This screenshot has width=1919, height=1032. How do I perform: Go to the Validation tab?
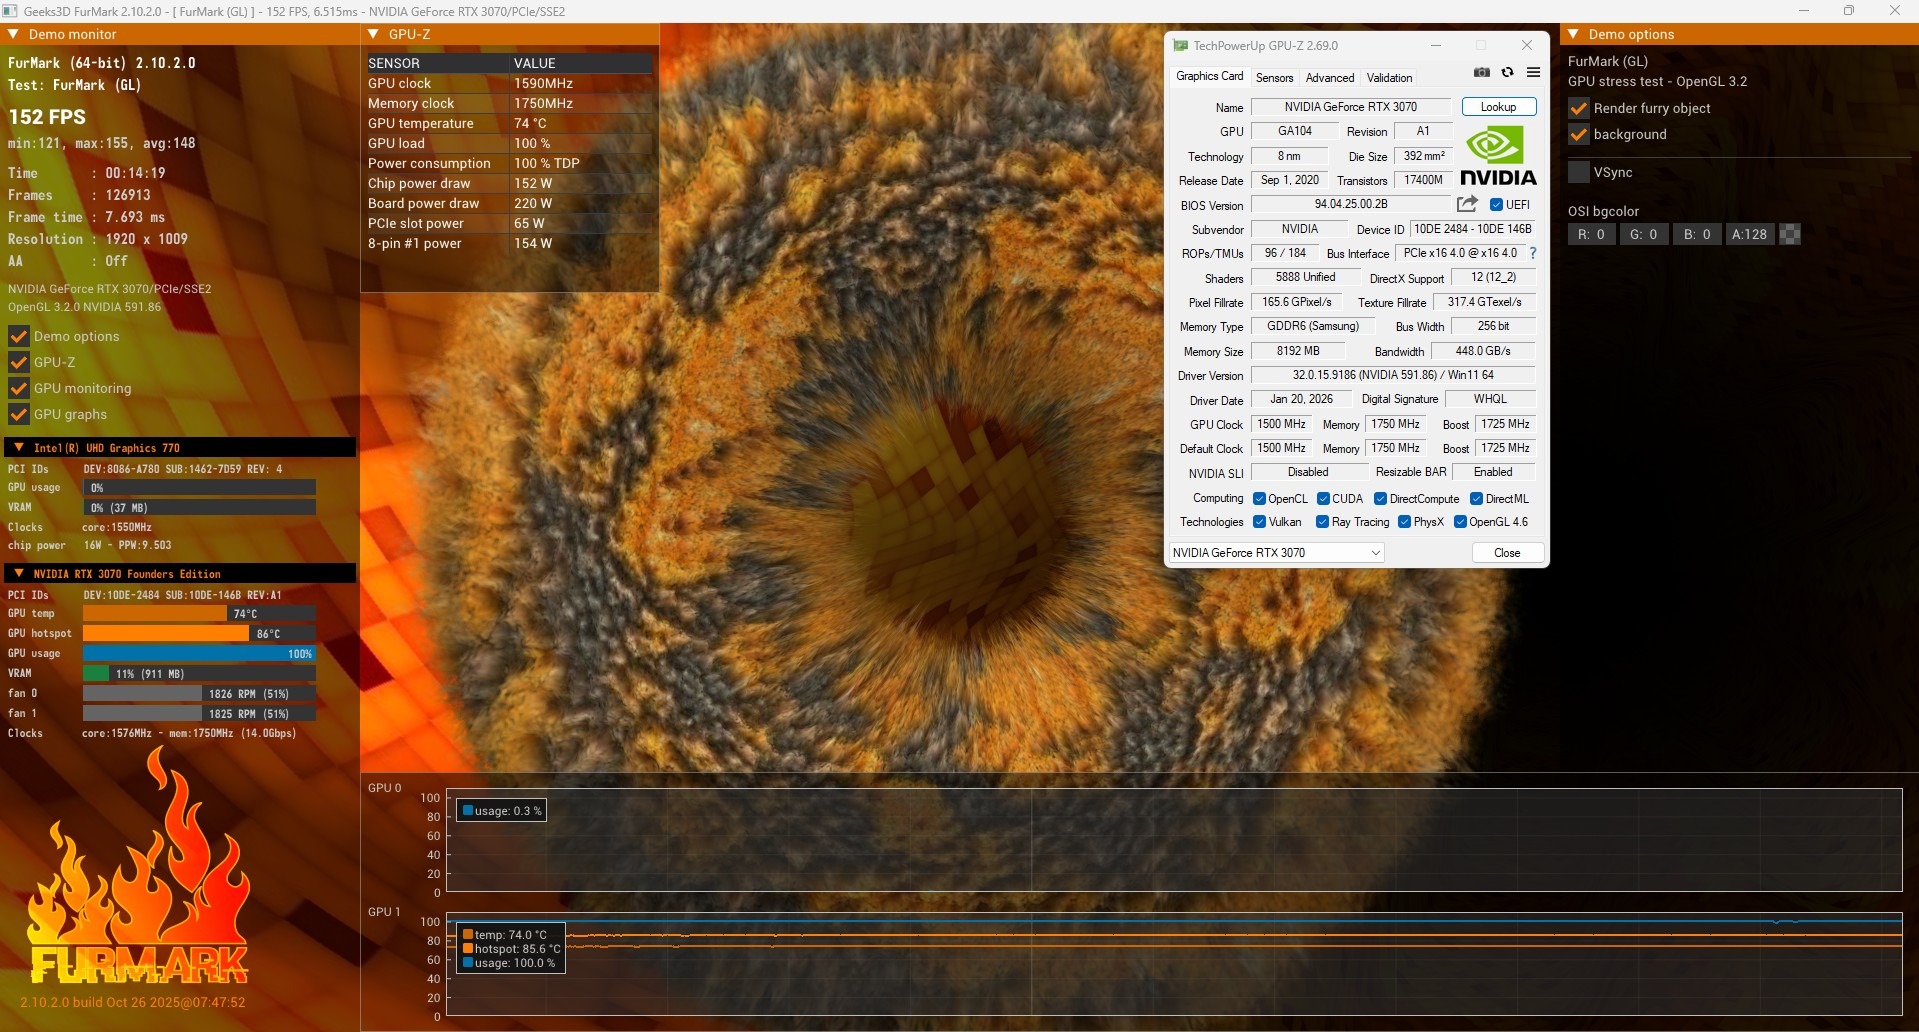click(1390, 77)
